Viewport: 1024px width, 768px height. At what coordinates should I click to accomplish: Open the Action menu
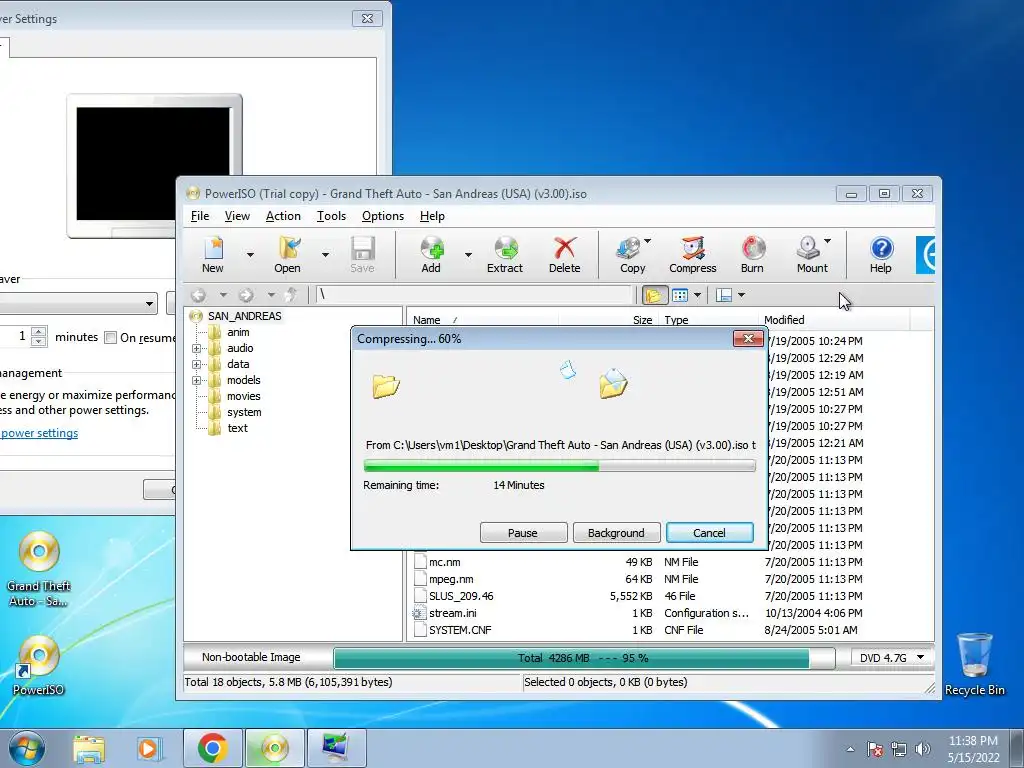(283, 216)
